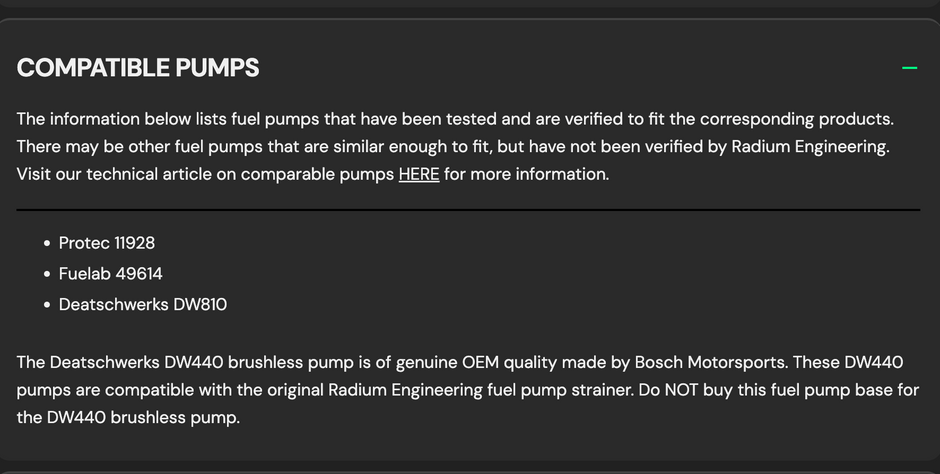The height and width of the screenshot is (474, 940).
Task: Select the Protec 11928 list item
Action: tap(107, 243)
